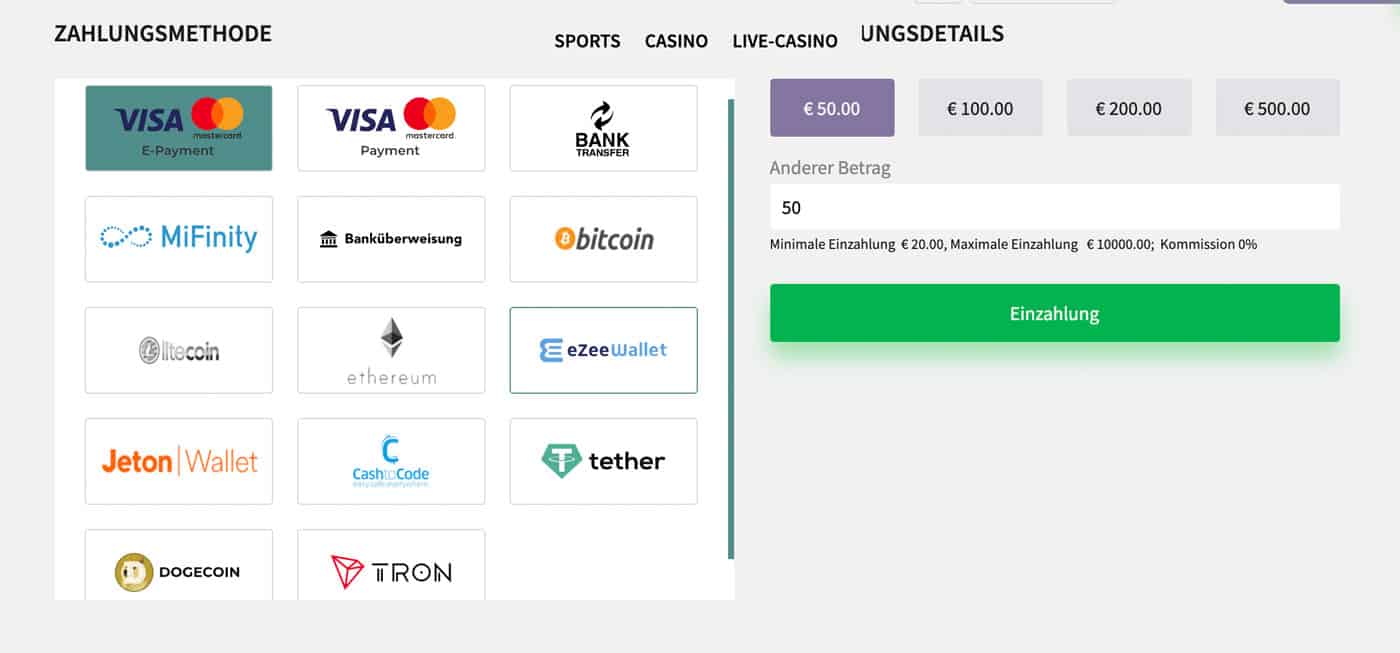Select the eZeeWallet payment option
Screen dimensions: 1400x653
click(x=603, y=350)
